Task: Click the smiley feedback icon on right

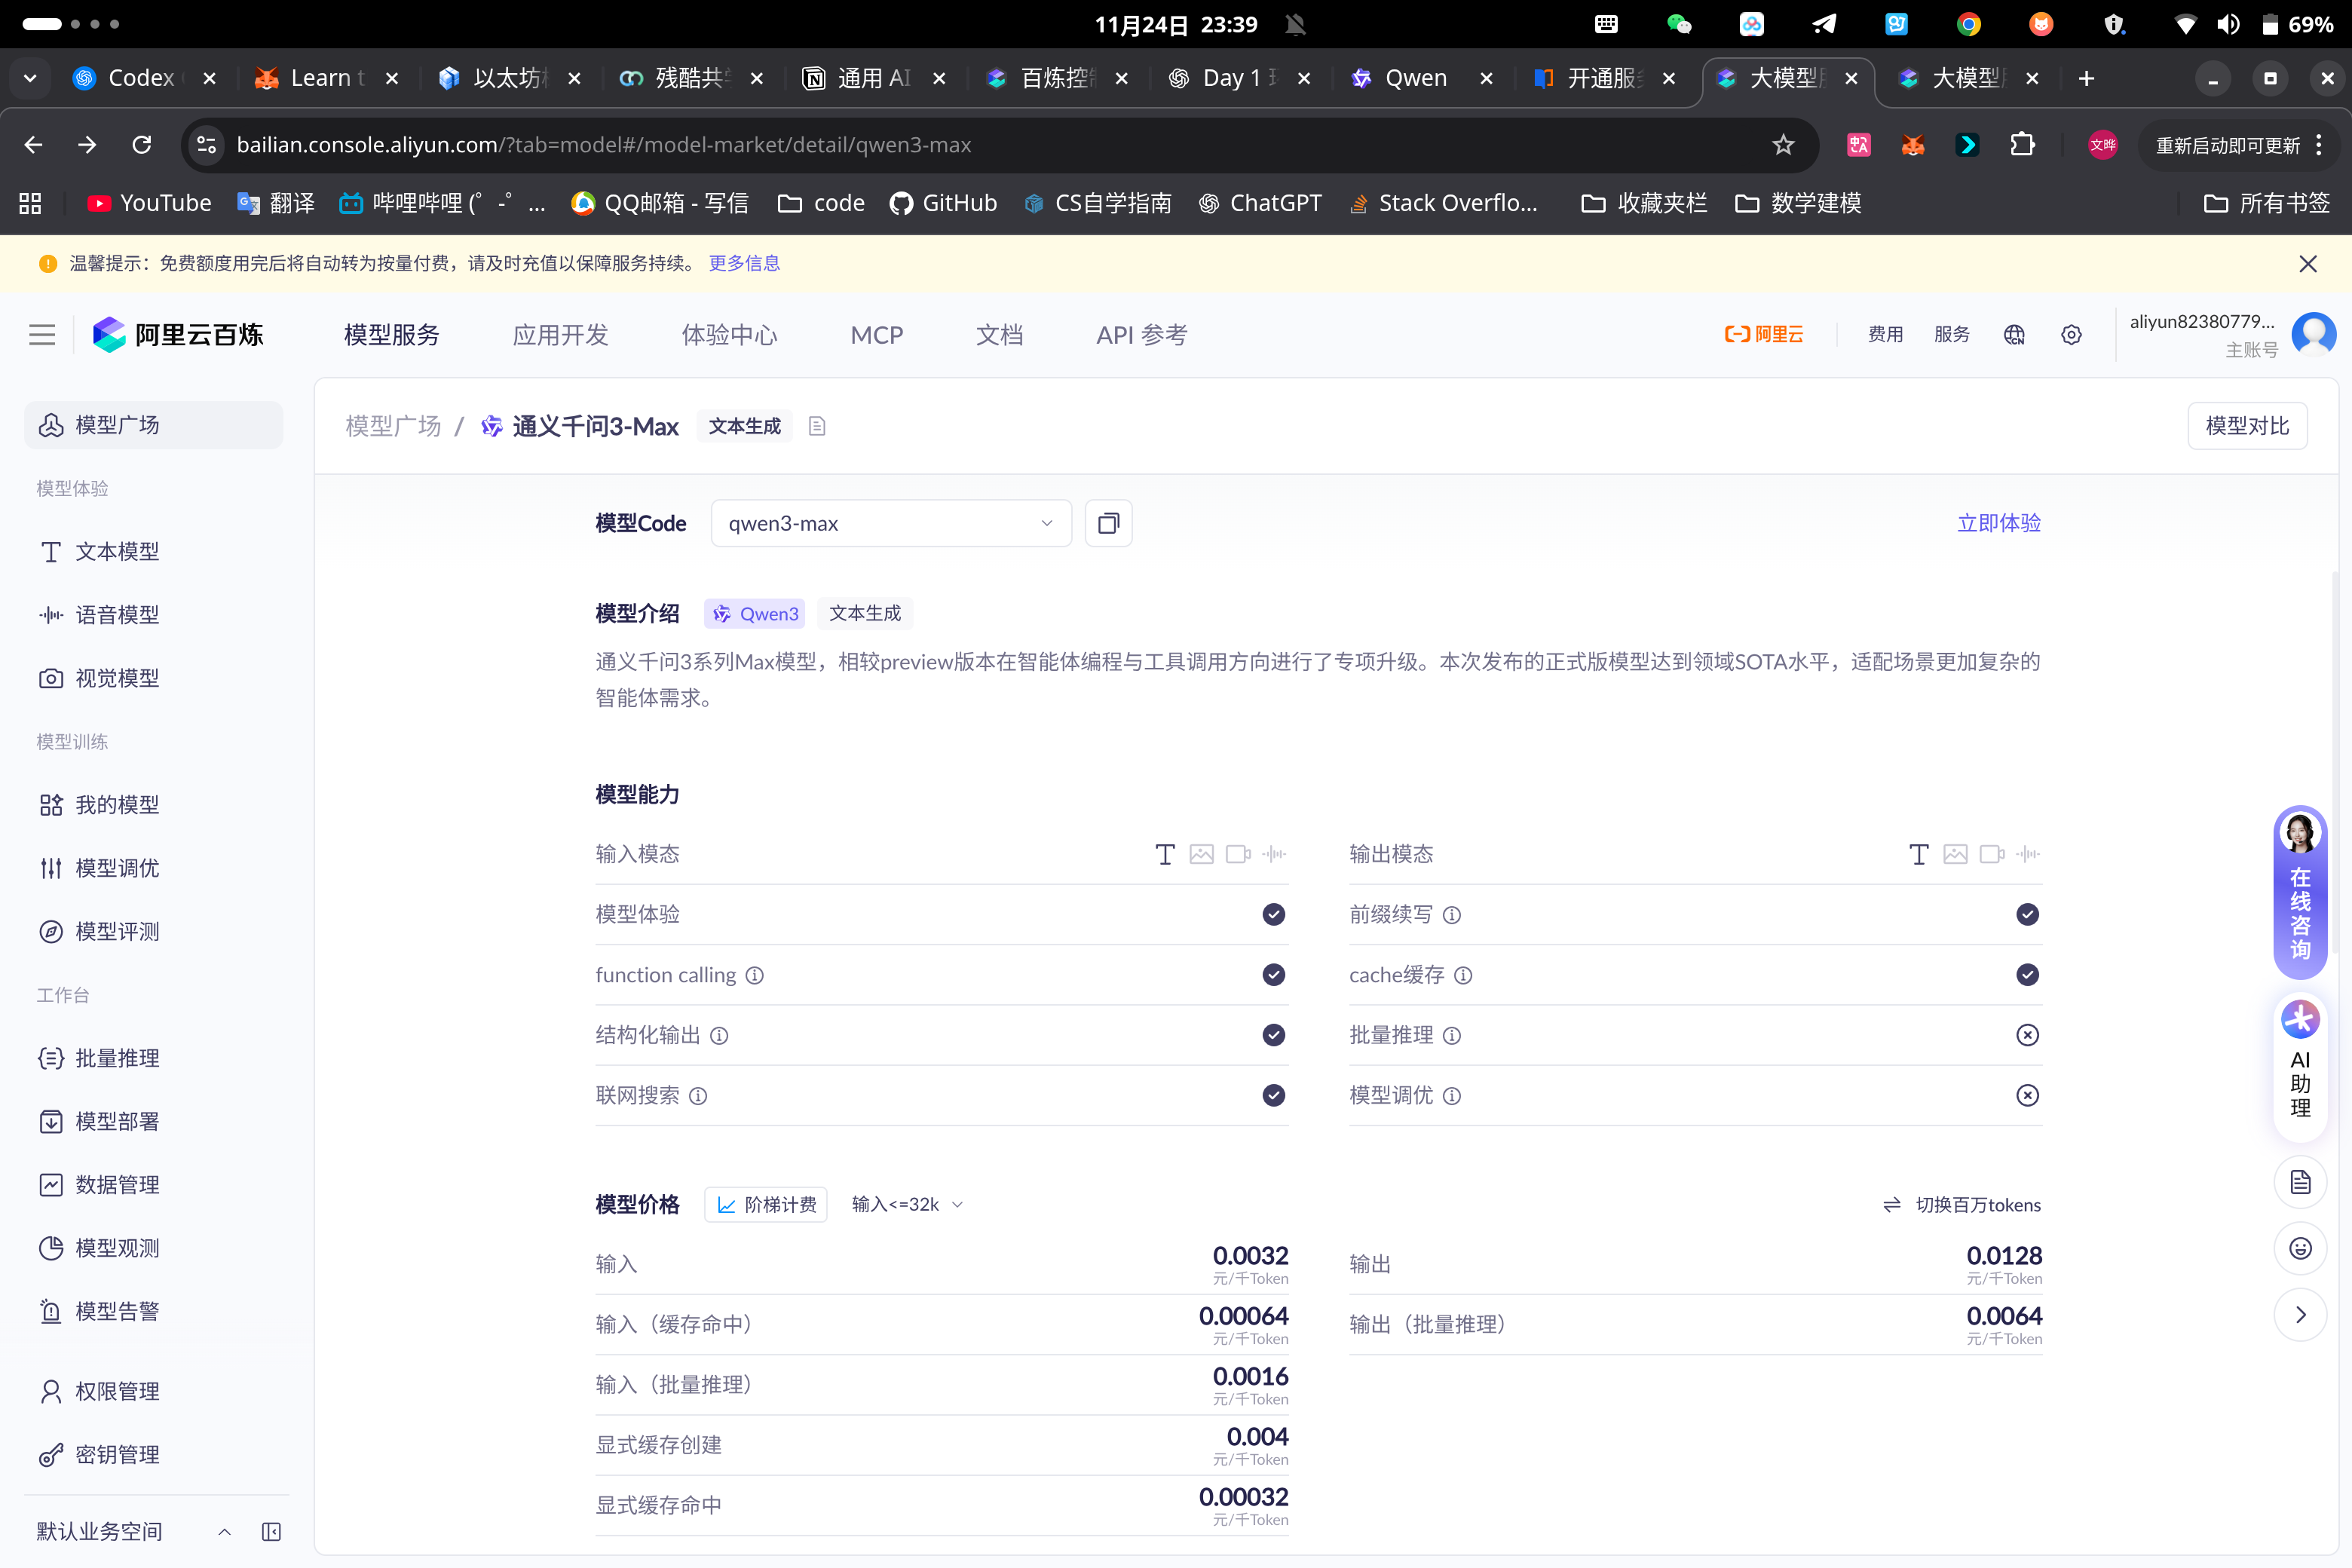Action: click(x=2300, y=1248)
